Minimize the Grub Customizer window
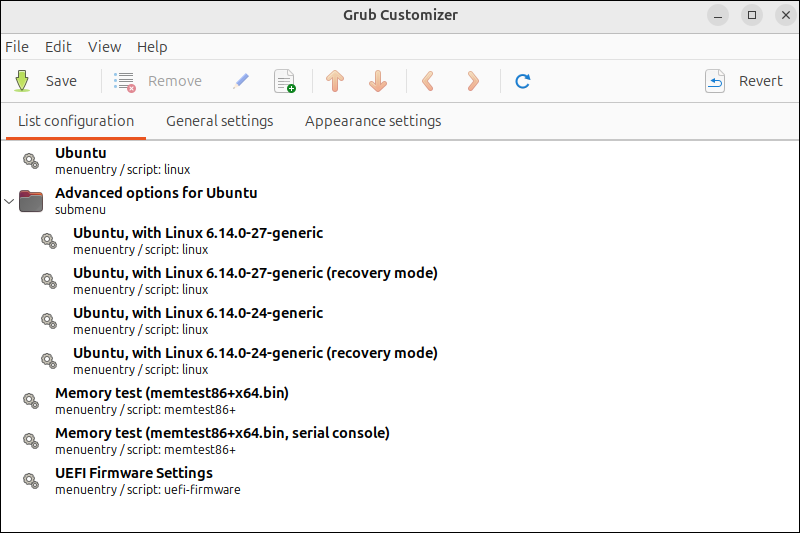Screen dimensions: 800x533 pyautogui.click(x=718, y=15)
